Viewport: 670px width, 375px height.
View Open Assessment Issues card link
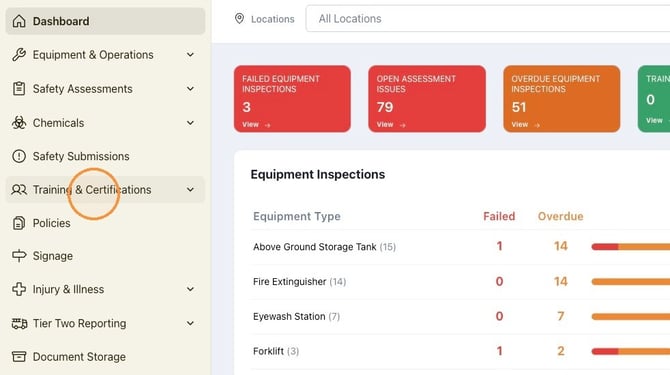[391, 125]
